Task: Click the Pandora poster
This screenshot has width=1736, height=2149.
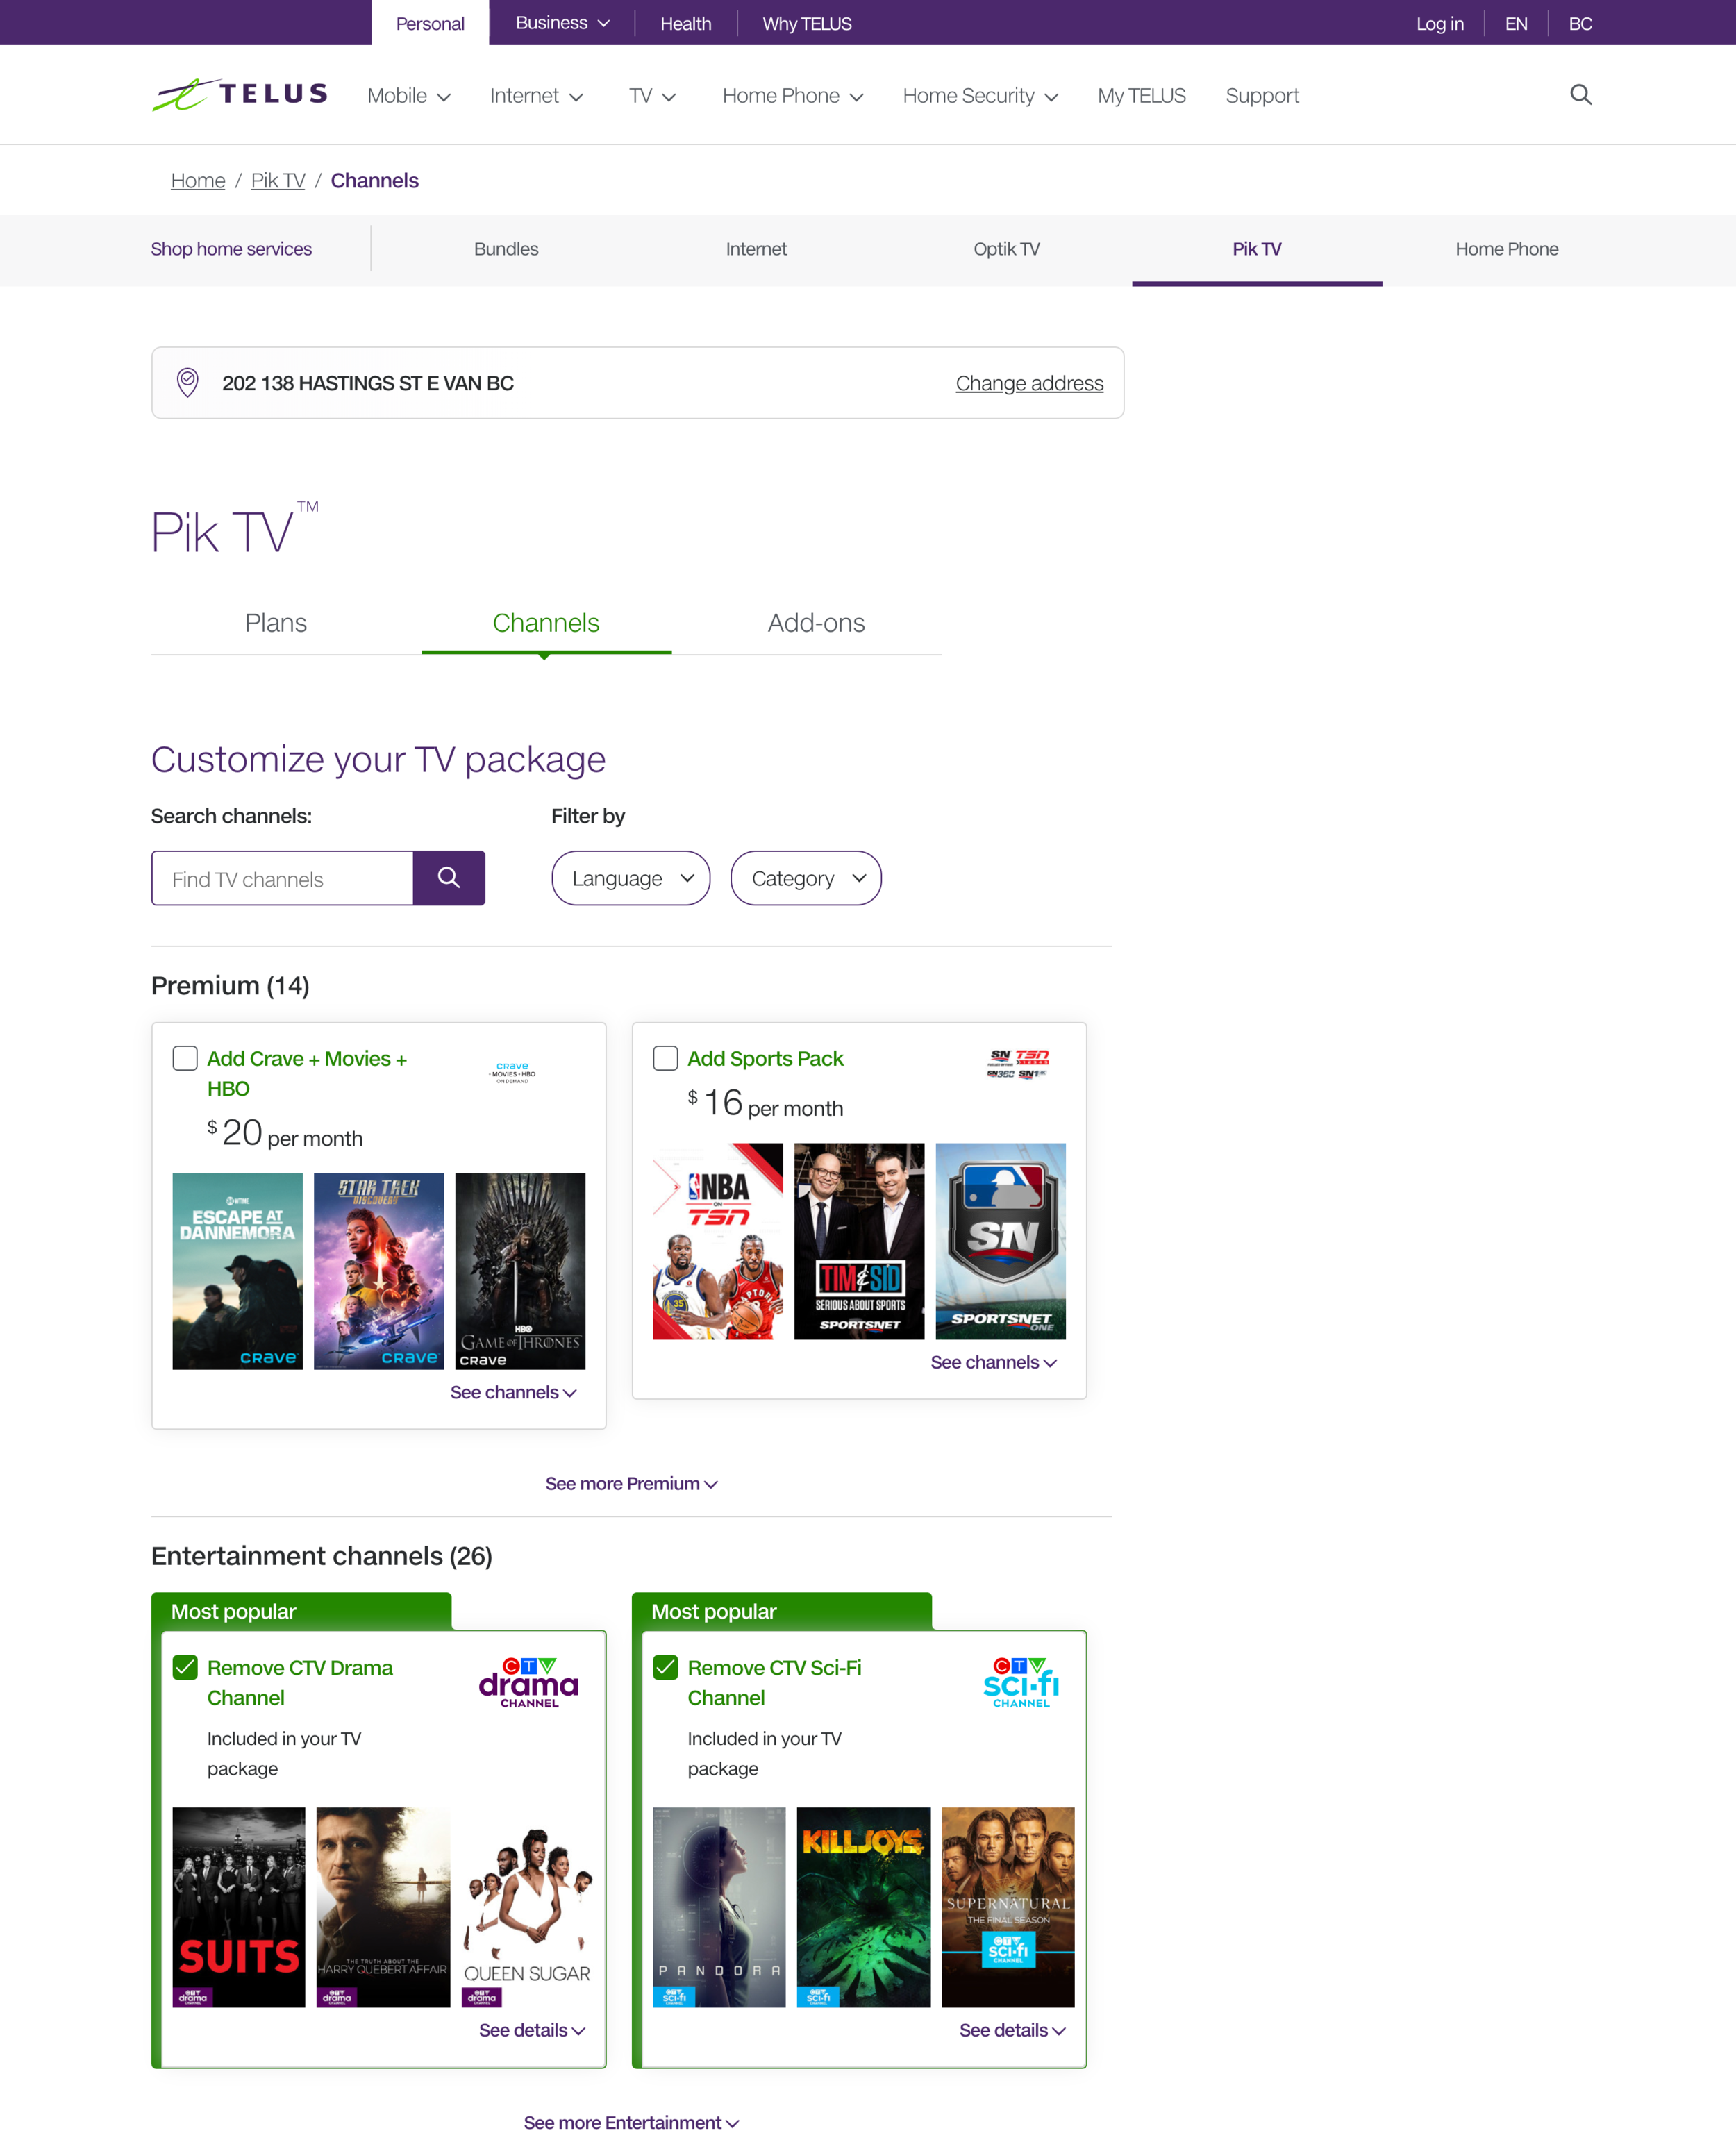Action: 719,1907
